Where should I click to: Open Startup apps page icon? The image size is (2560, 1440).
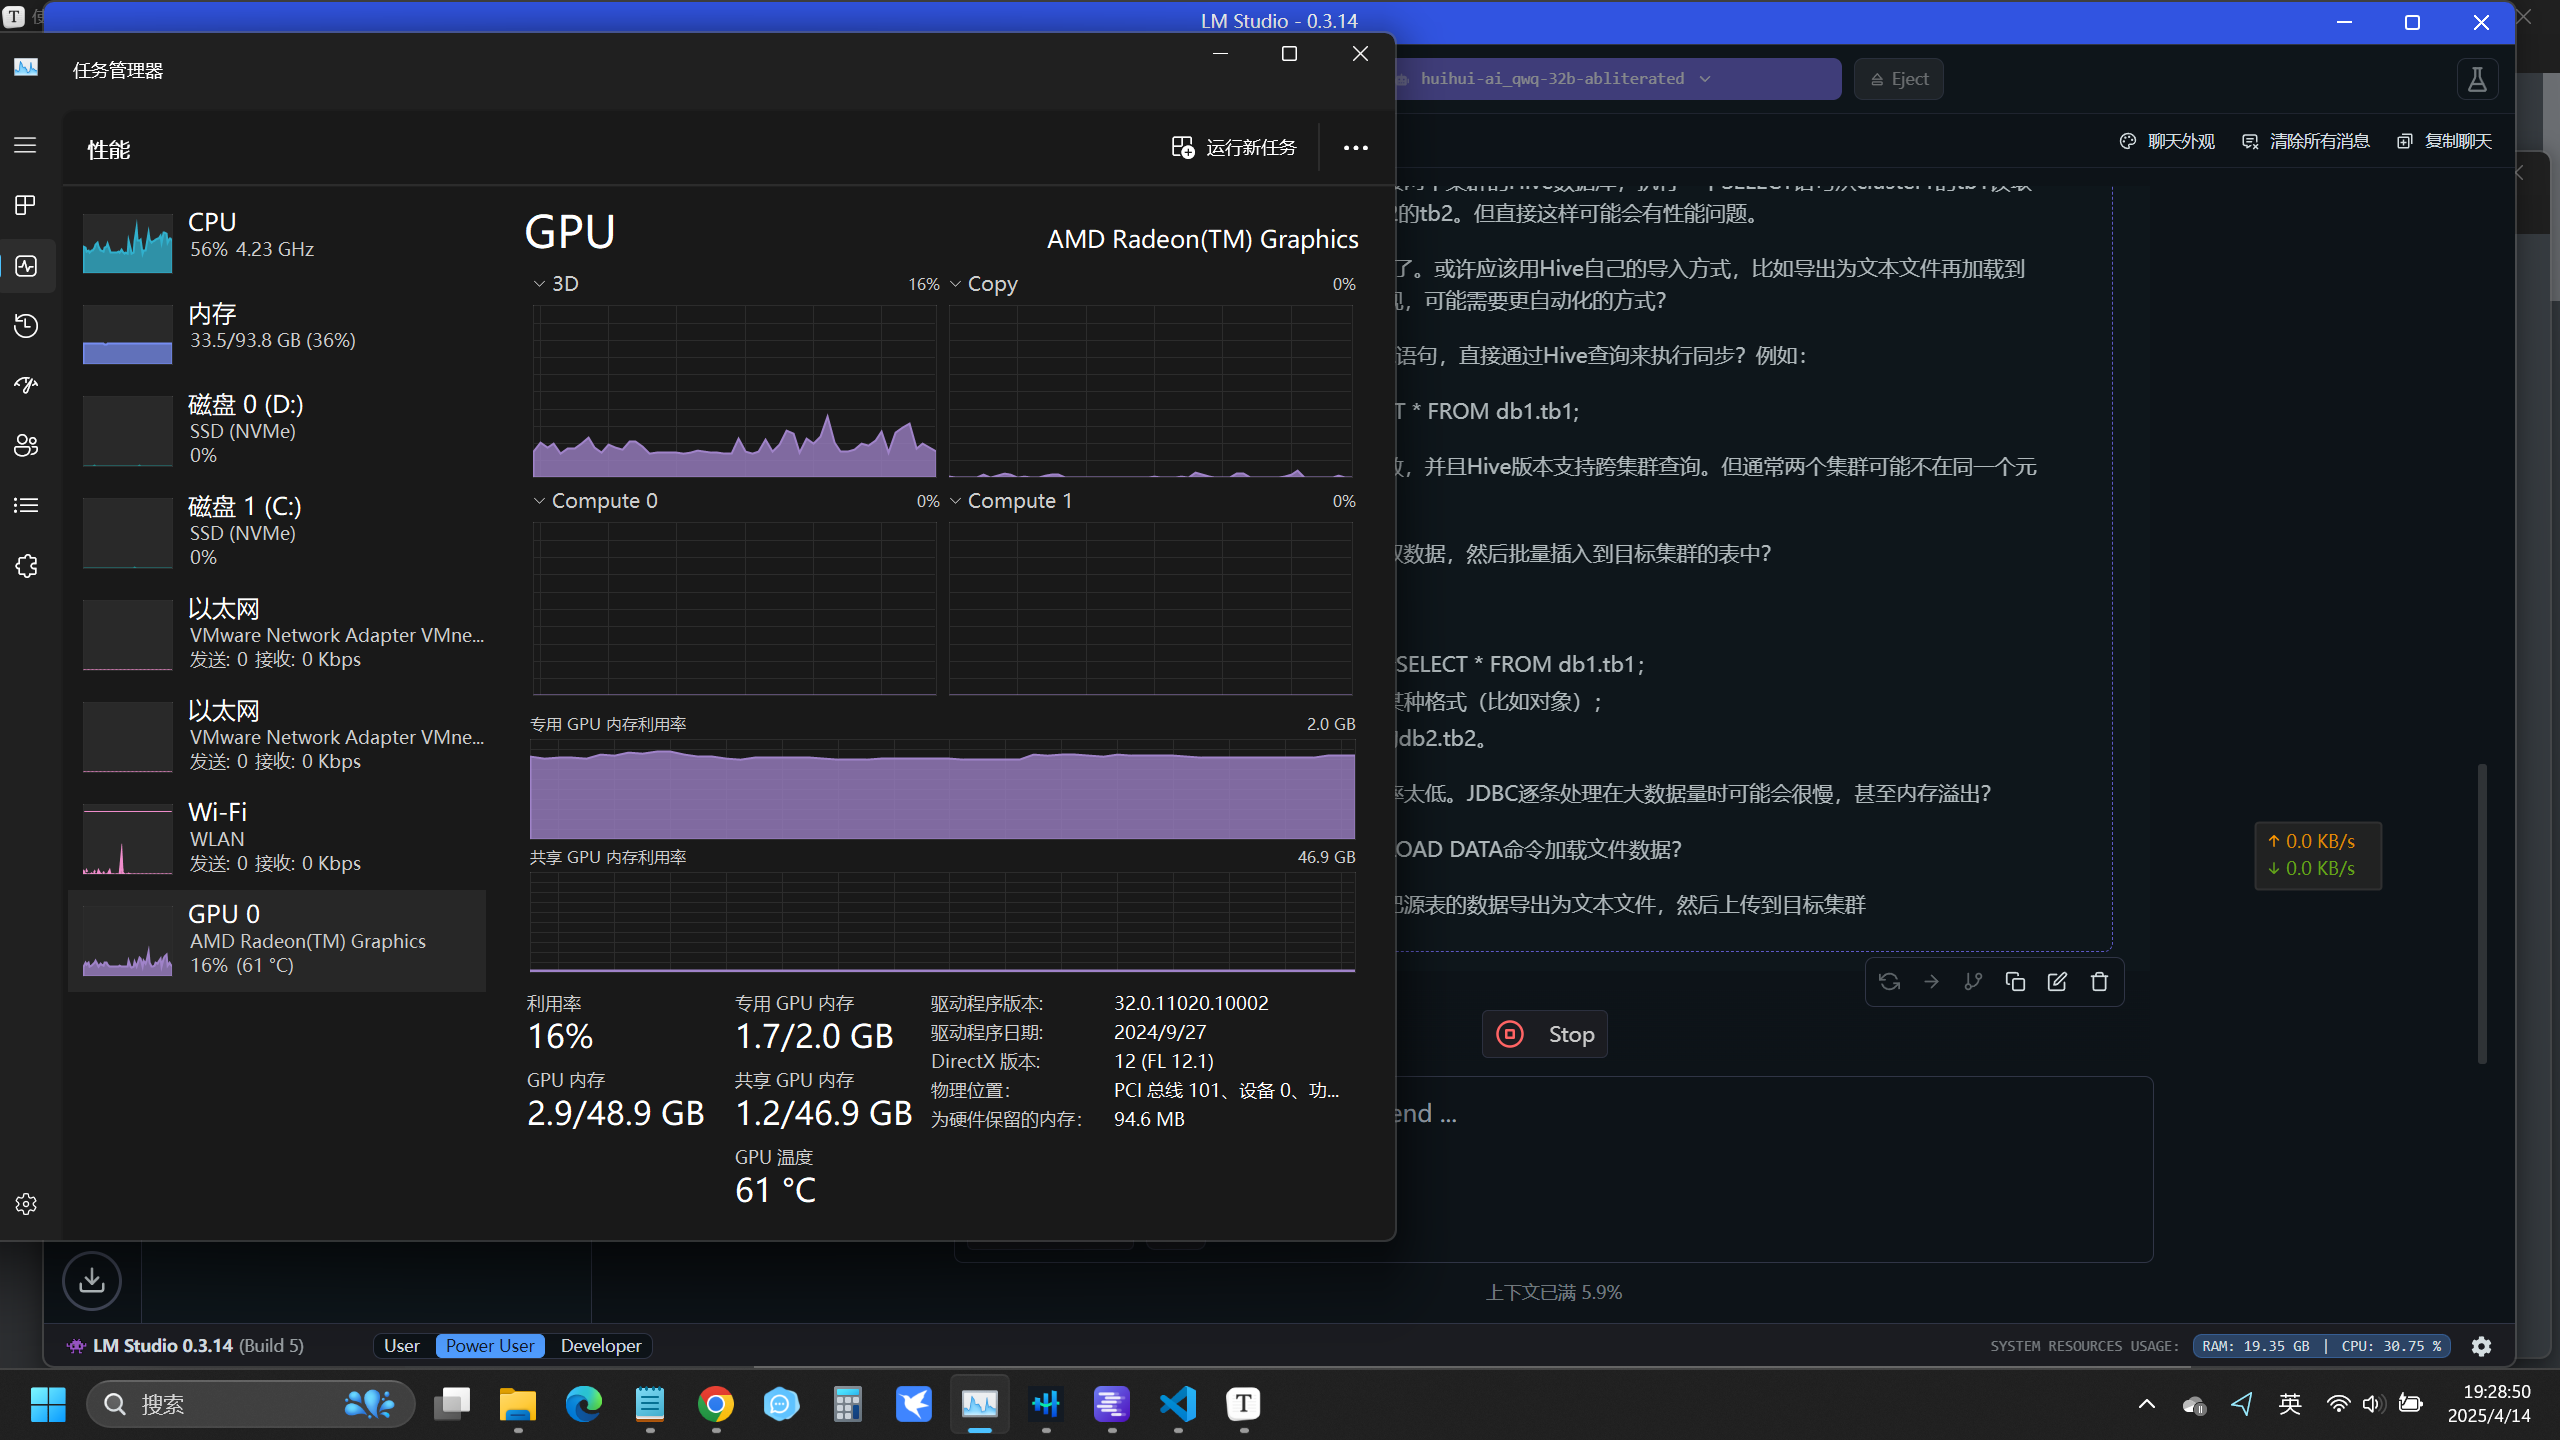coord(25,385)
